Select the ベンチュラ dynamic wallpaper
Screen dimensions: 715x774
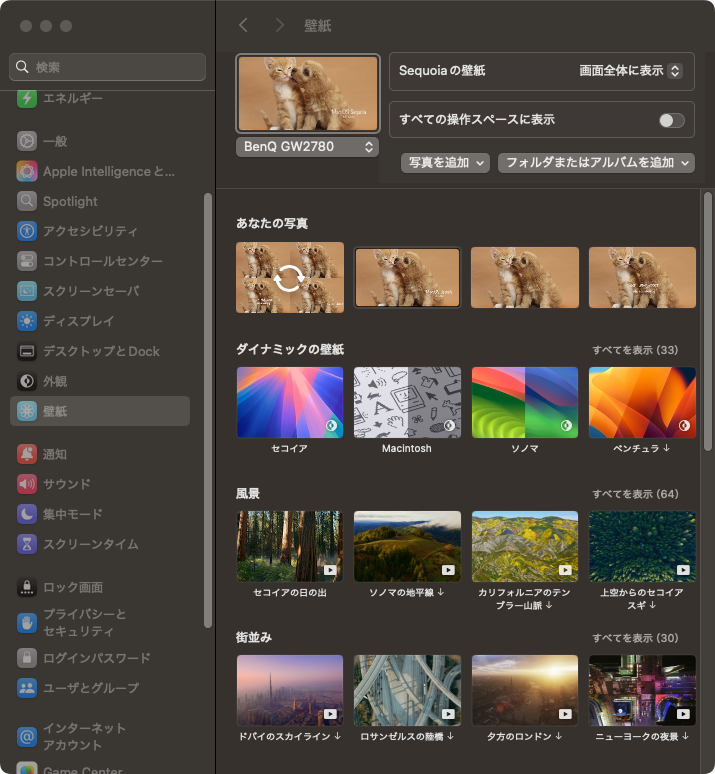[x=642, y=402]
